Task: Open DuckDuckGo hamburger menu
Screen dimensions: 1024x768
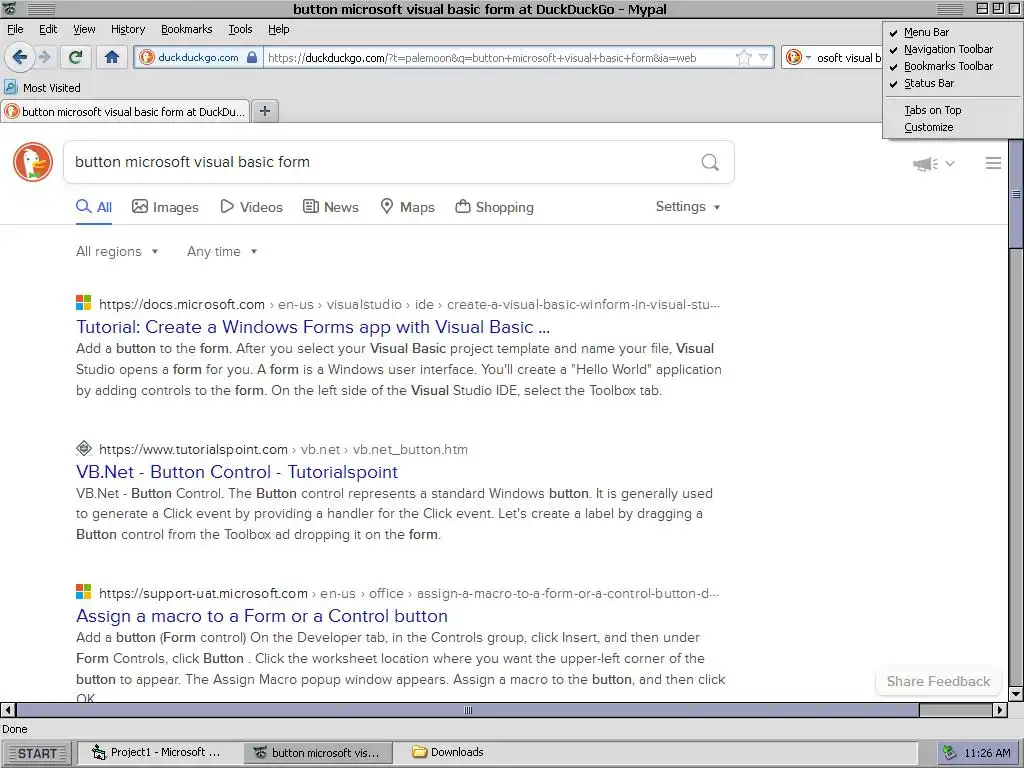Action: point(993,163)
